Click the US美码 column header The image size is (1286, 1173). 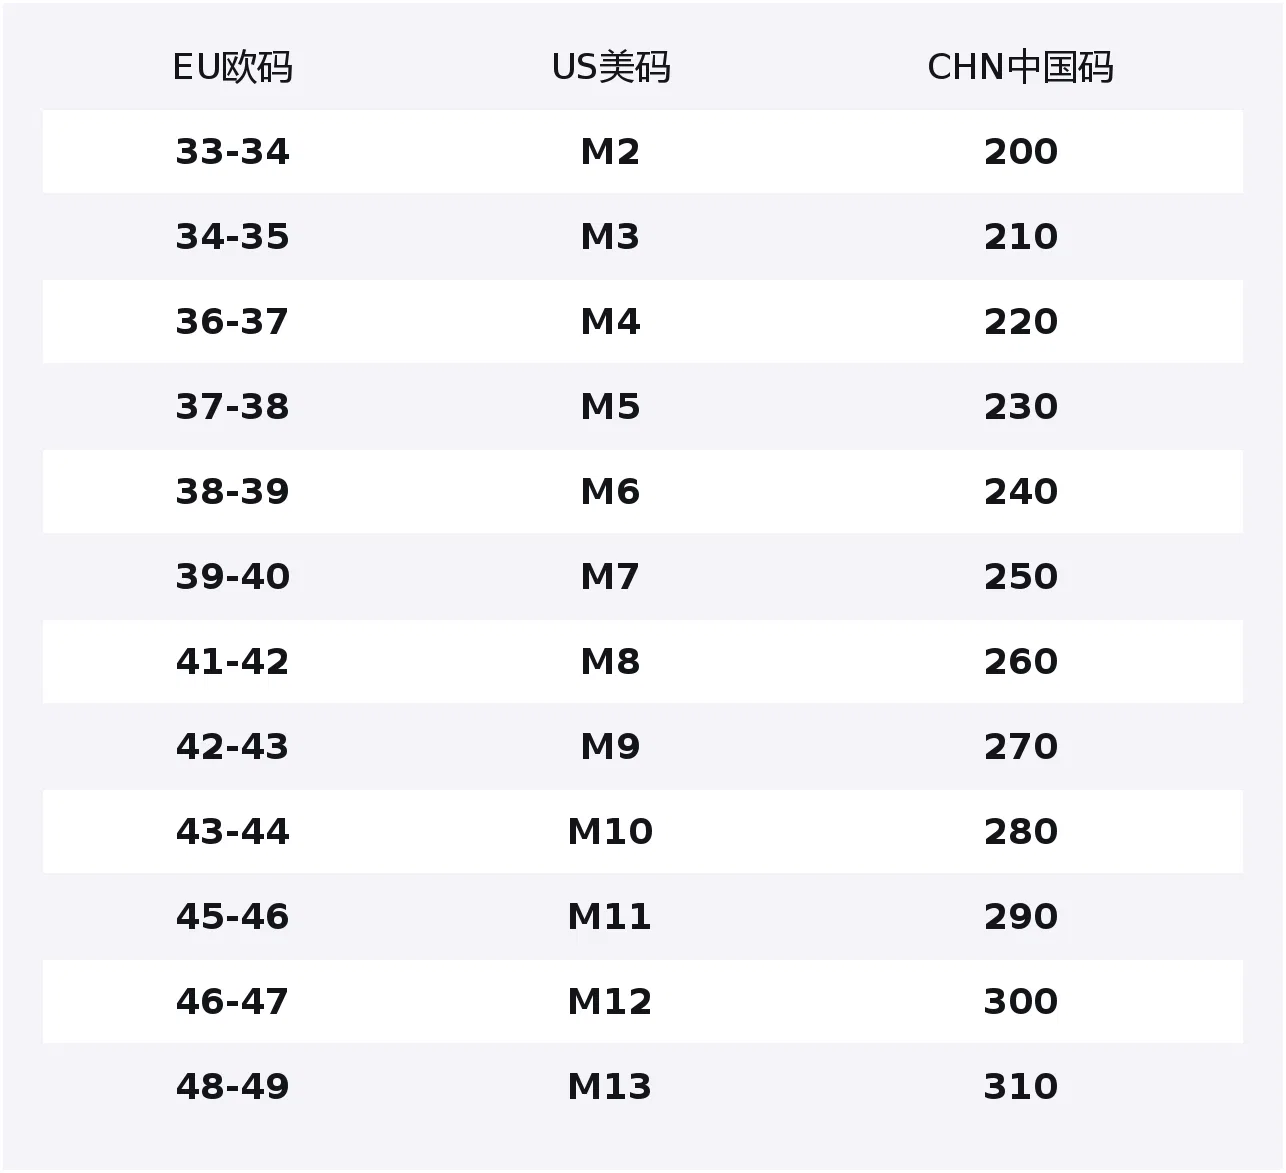(x=610, y=67)
